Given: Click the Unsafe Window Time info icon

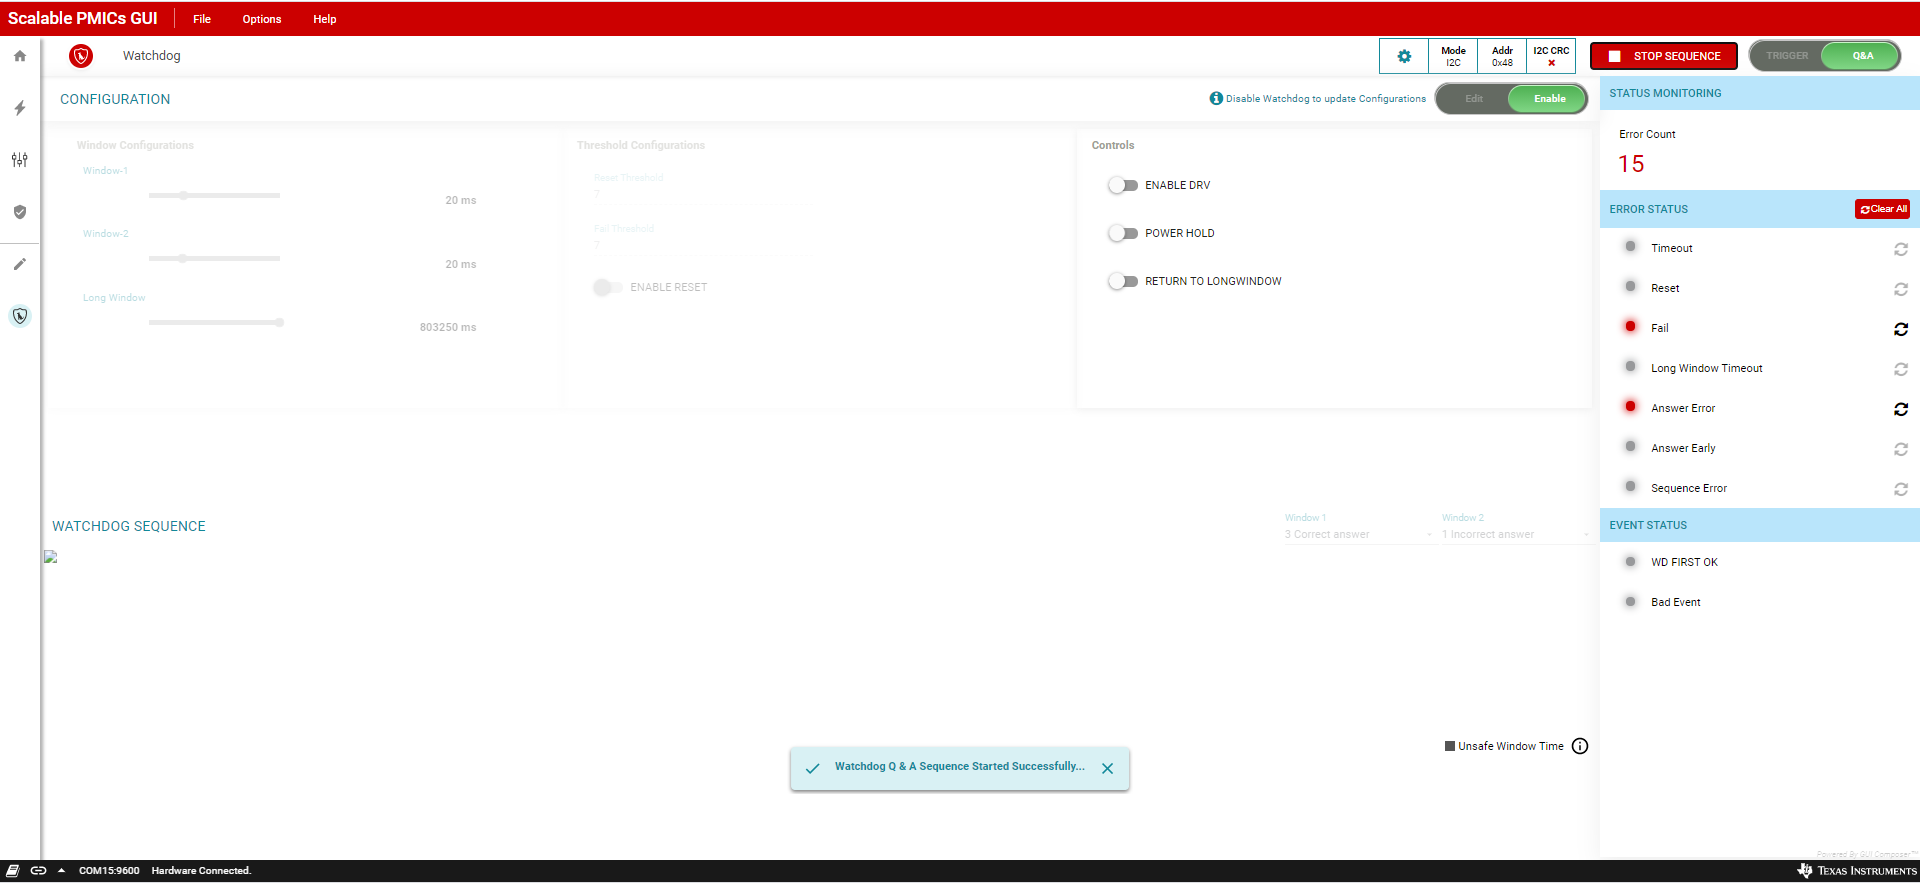Looking at the screenshot, I should point(1580,746).
